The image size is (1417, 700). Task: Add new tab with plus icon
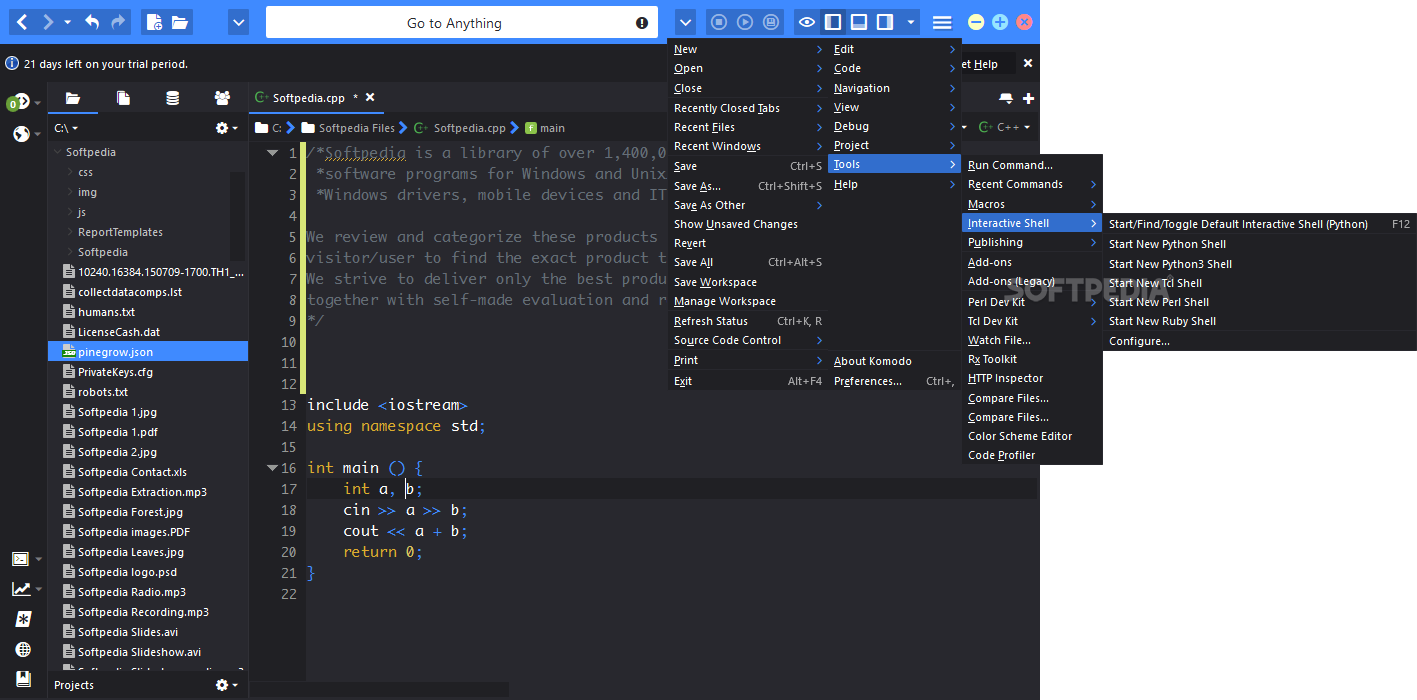(1028, 98)
